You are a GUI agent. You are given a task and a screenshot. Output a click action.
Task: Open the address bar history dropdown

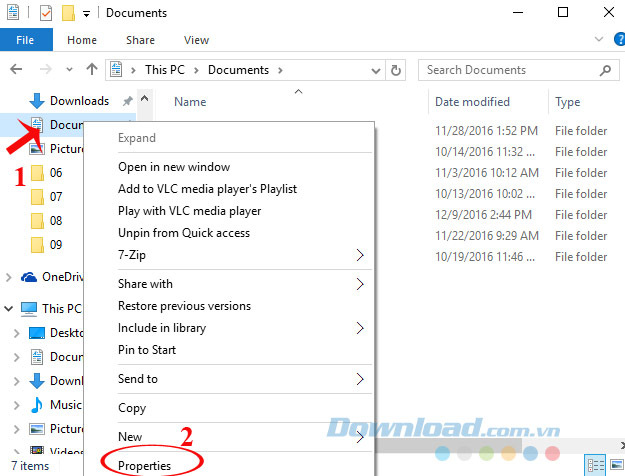click(x=375, y=71)
